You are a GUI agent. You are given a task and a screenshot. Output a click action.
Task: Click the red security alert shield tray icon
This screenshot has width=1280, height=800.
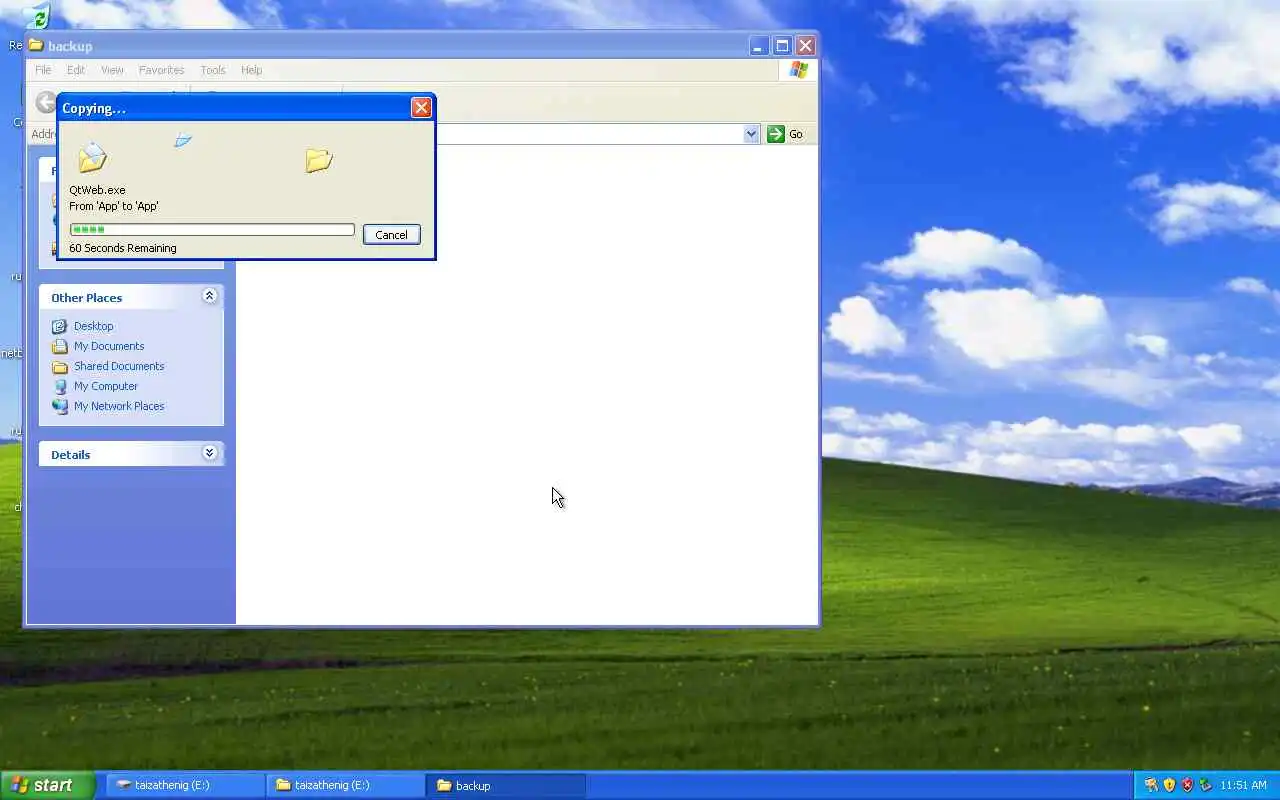coord(1187,785)
